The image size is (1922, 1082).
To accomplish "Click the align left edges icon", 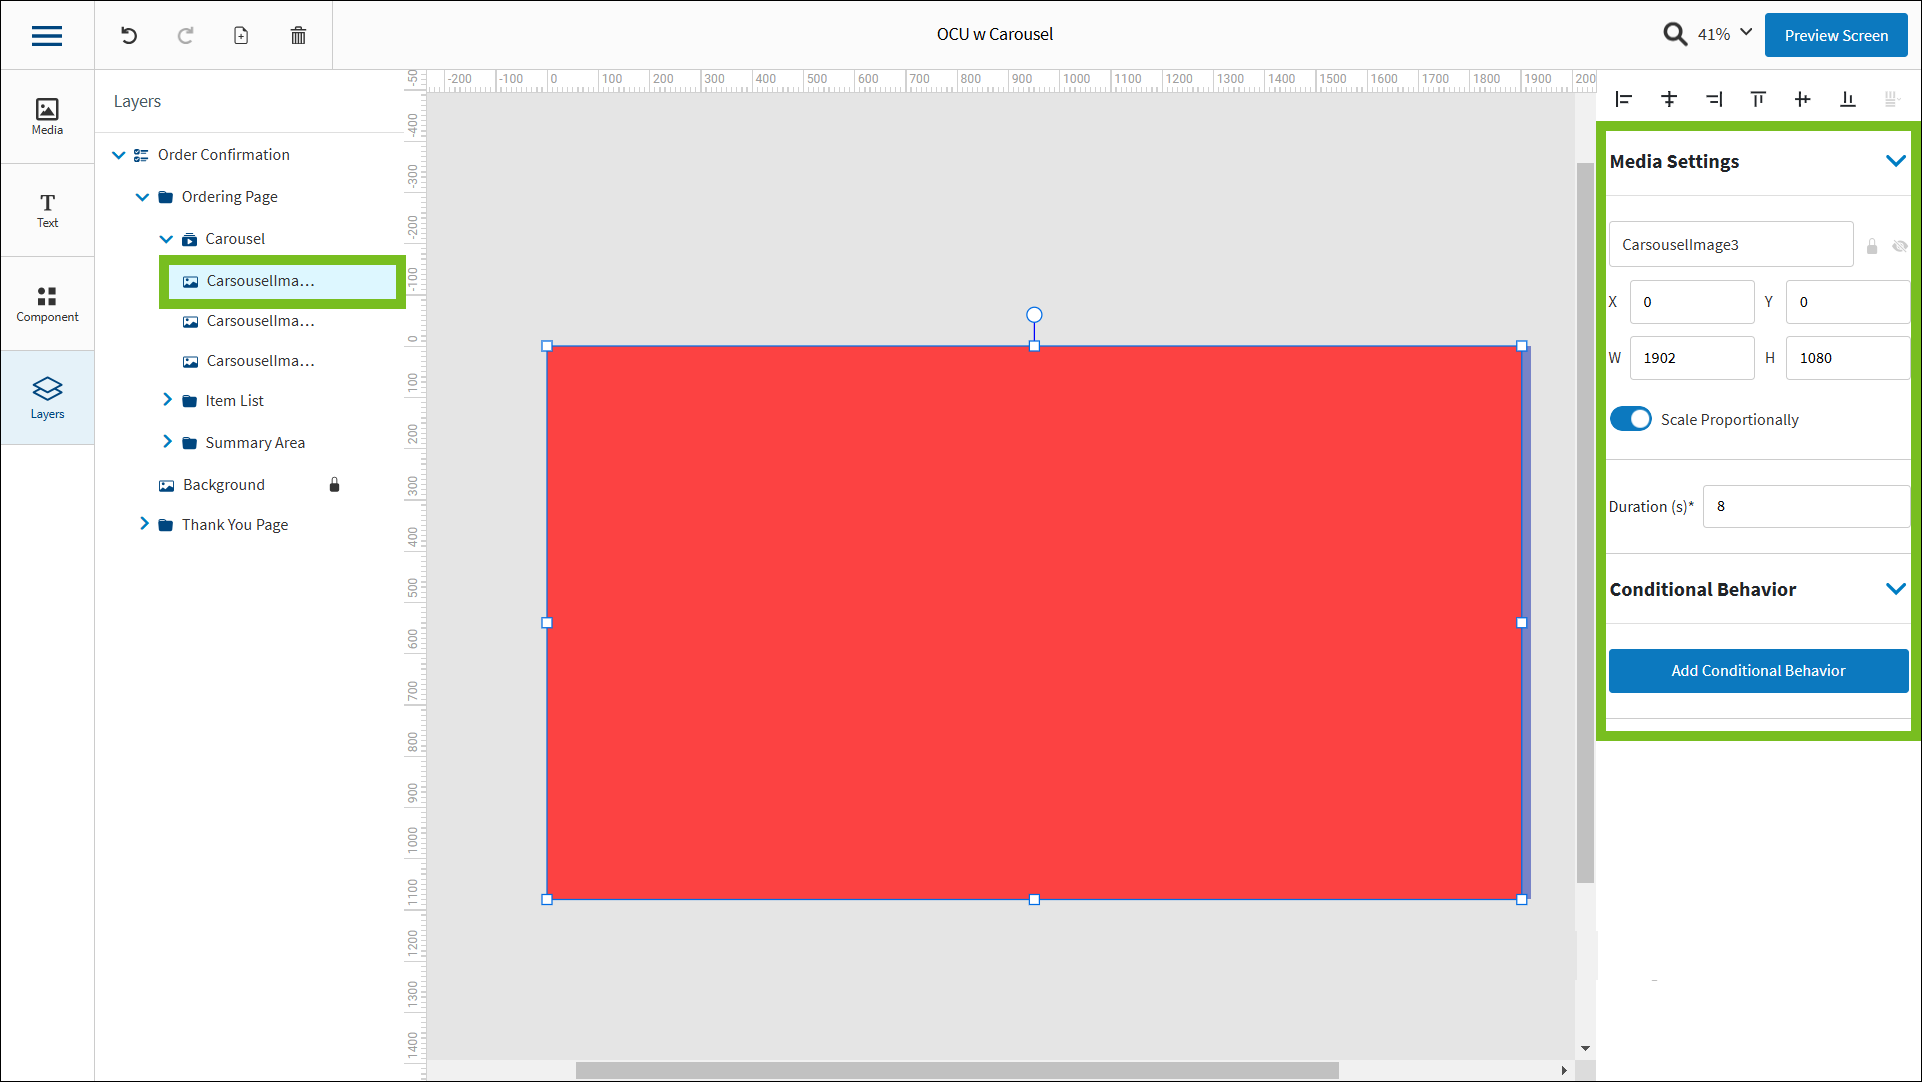I will pos(1624,99).
